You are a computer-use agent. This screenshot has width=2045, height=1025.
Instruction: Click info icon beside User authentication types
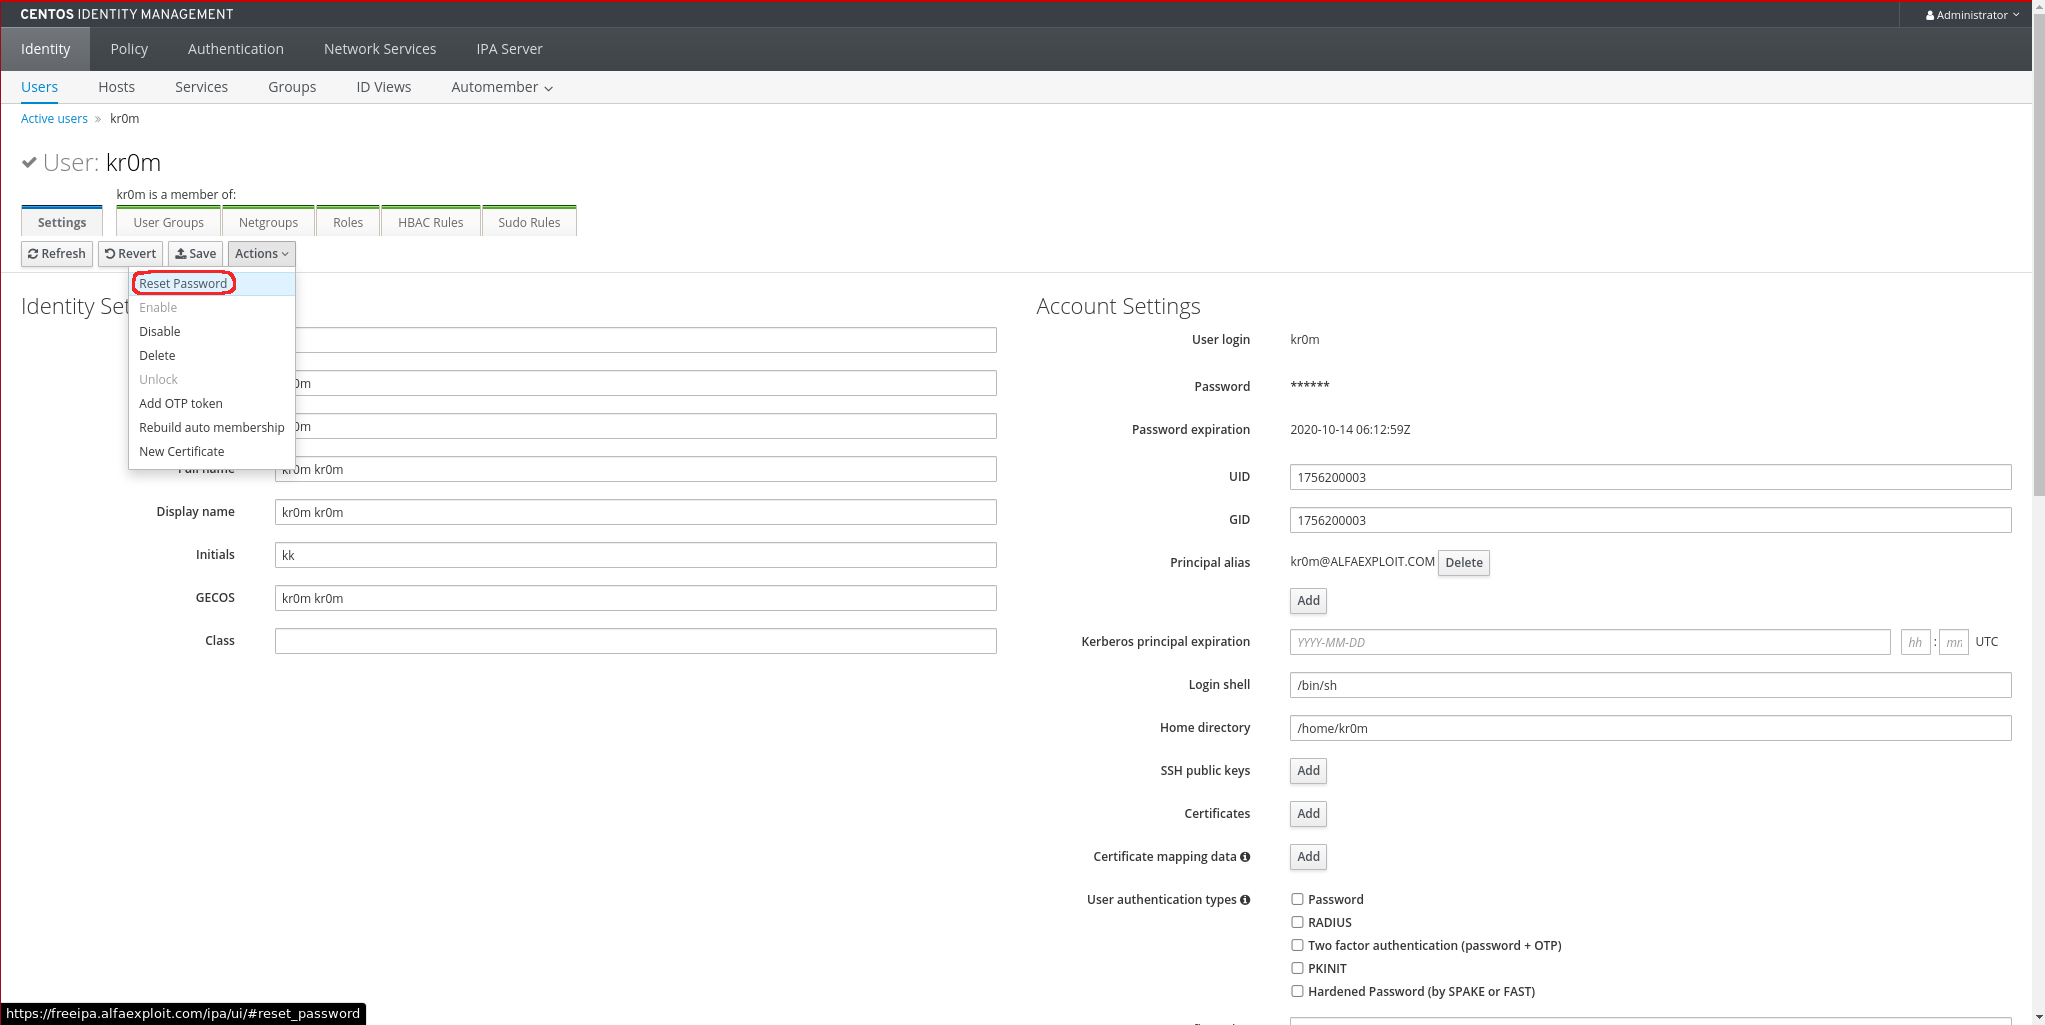pos(1245,900)
